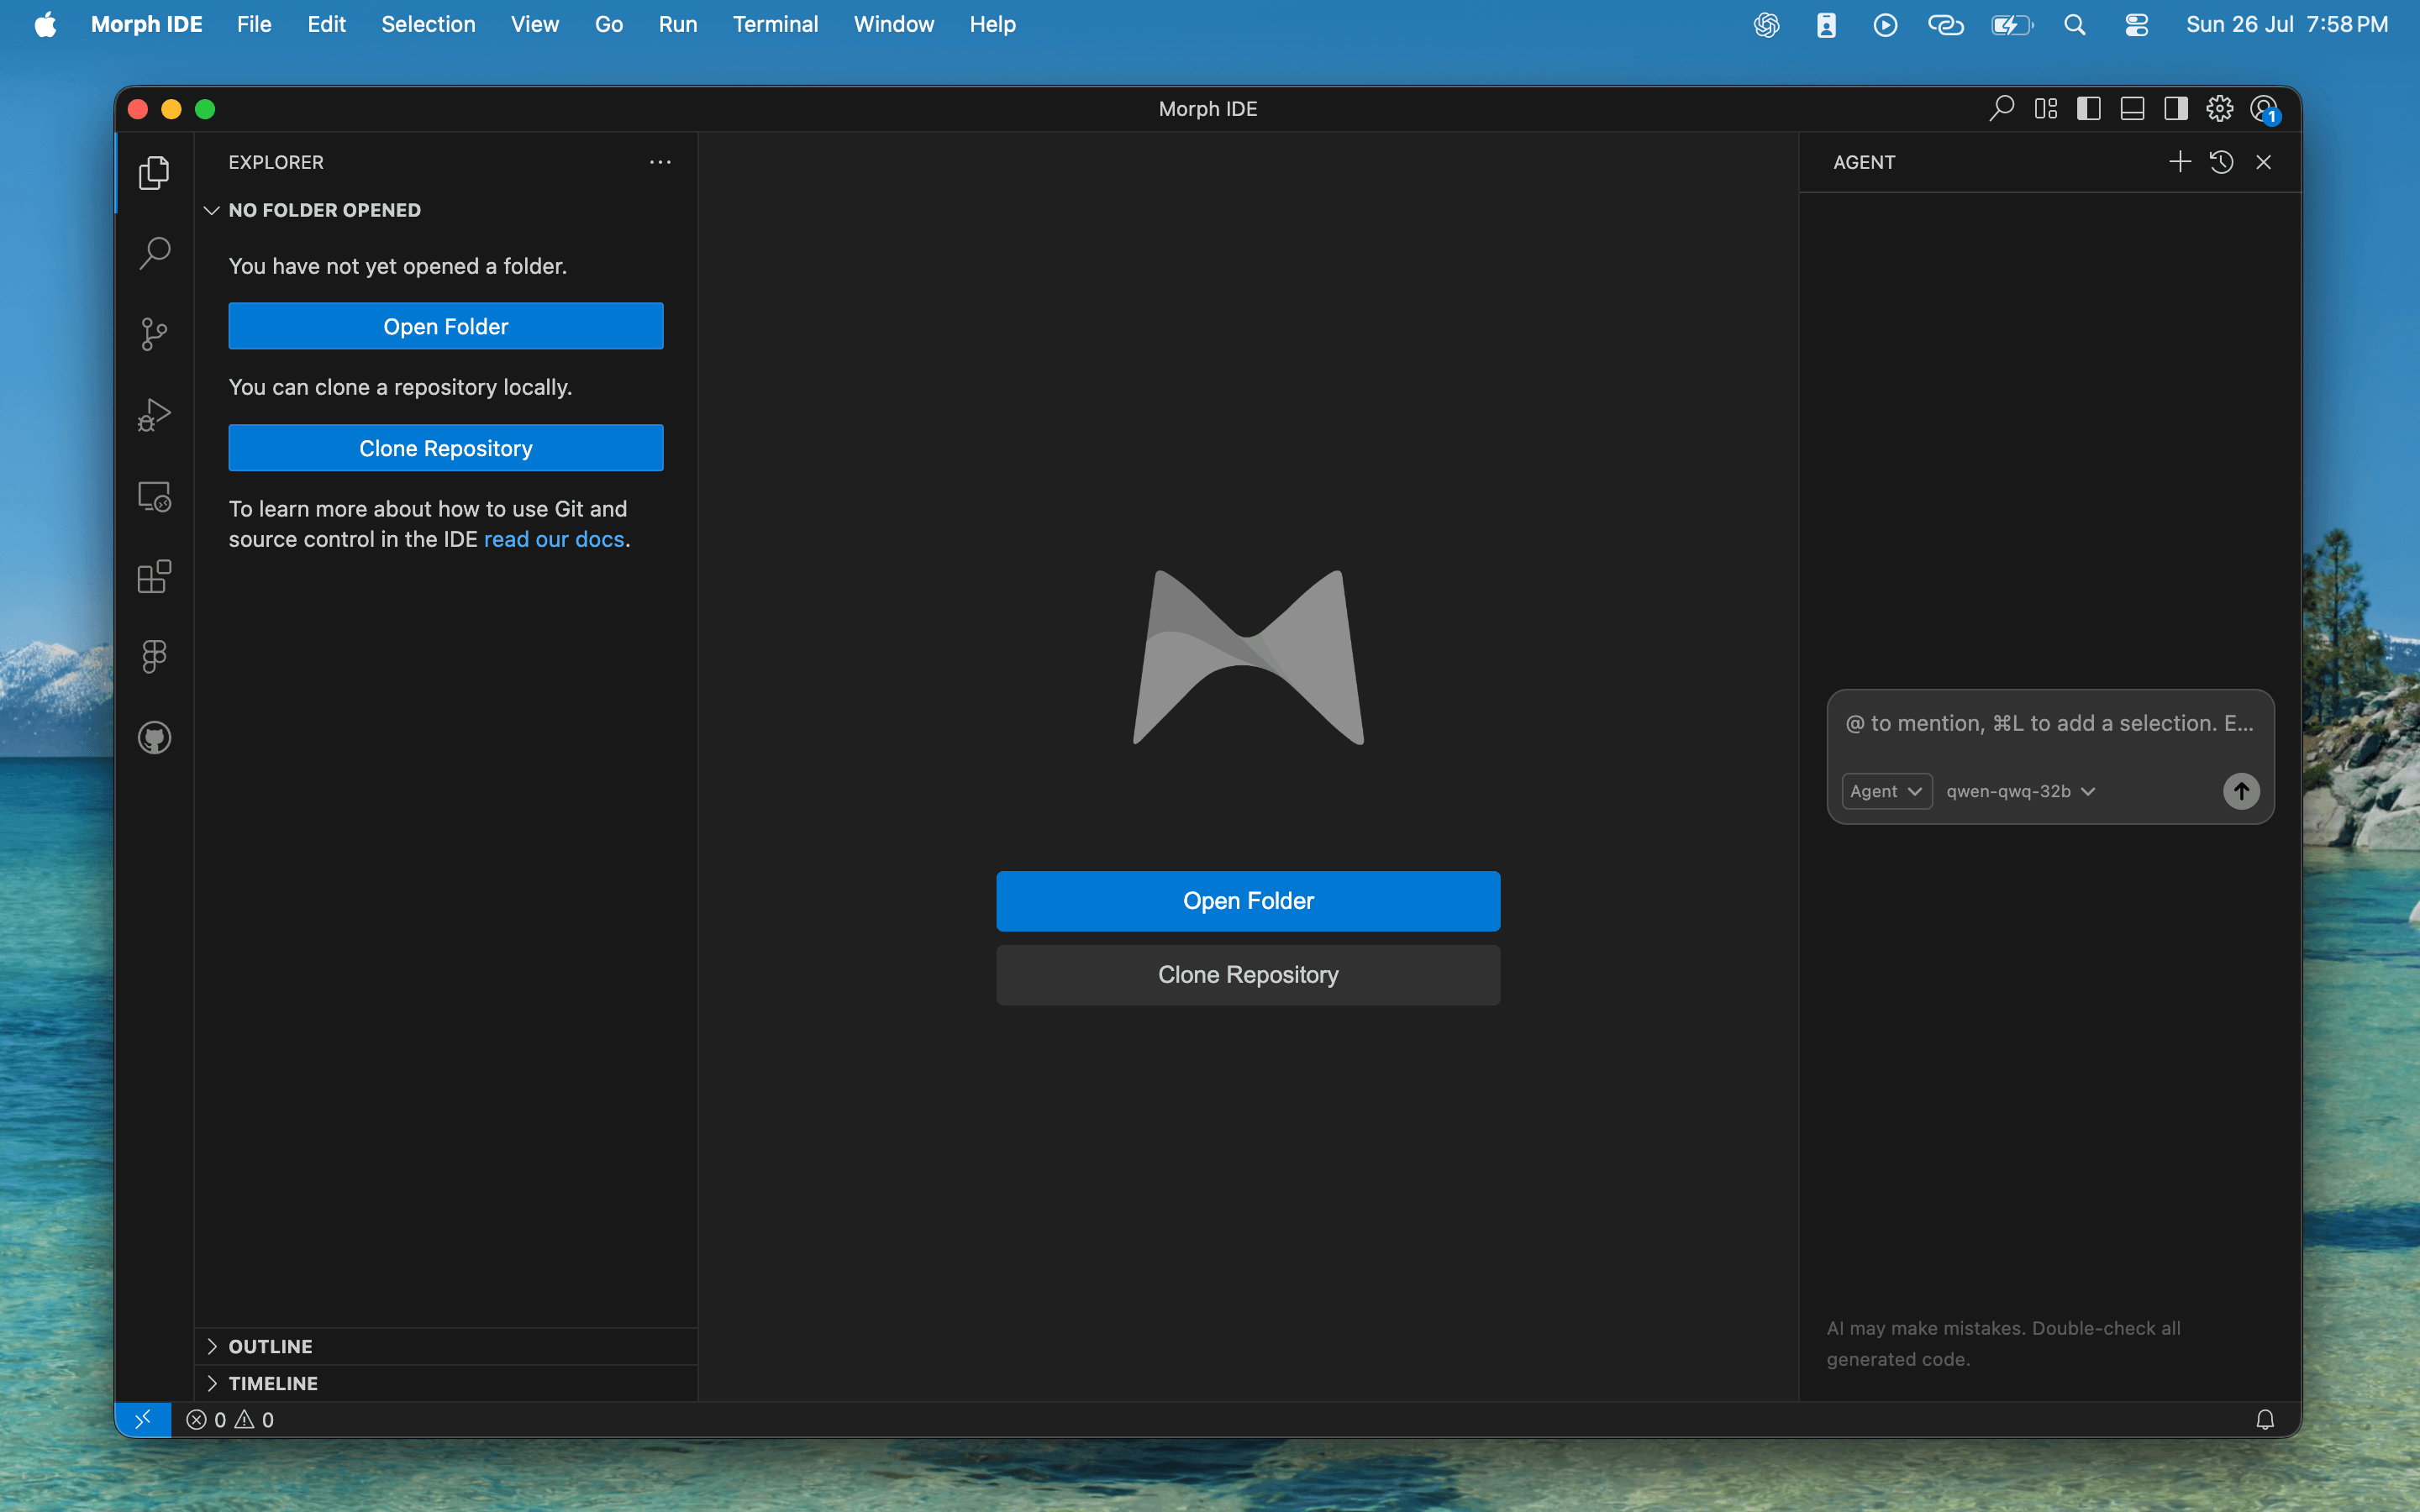Open Spotlight search in menu bar
Image resolution: width=2420 pixels, height=1512 pixels.
point(2075,25)
